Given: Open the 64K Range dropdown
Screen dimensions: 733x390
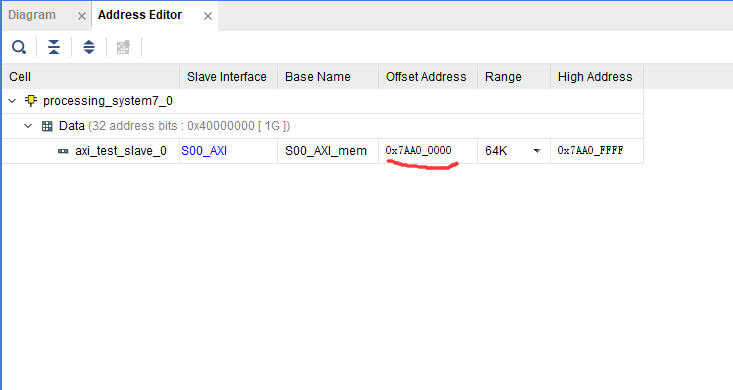Looking at the screenshot, I should click(x=537, y=151).
